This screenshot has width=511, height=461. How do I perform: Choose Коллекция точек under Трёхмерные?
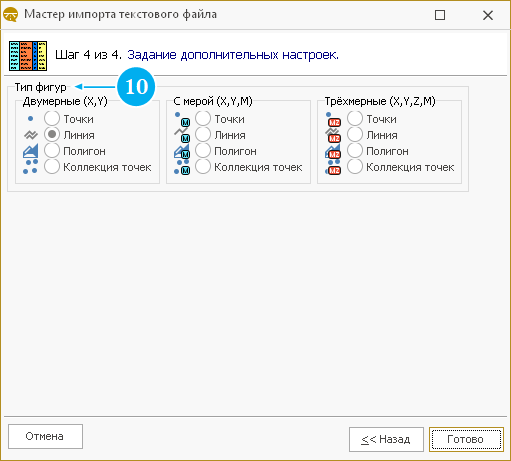click(400, 167)
